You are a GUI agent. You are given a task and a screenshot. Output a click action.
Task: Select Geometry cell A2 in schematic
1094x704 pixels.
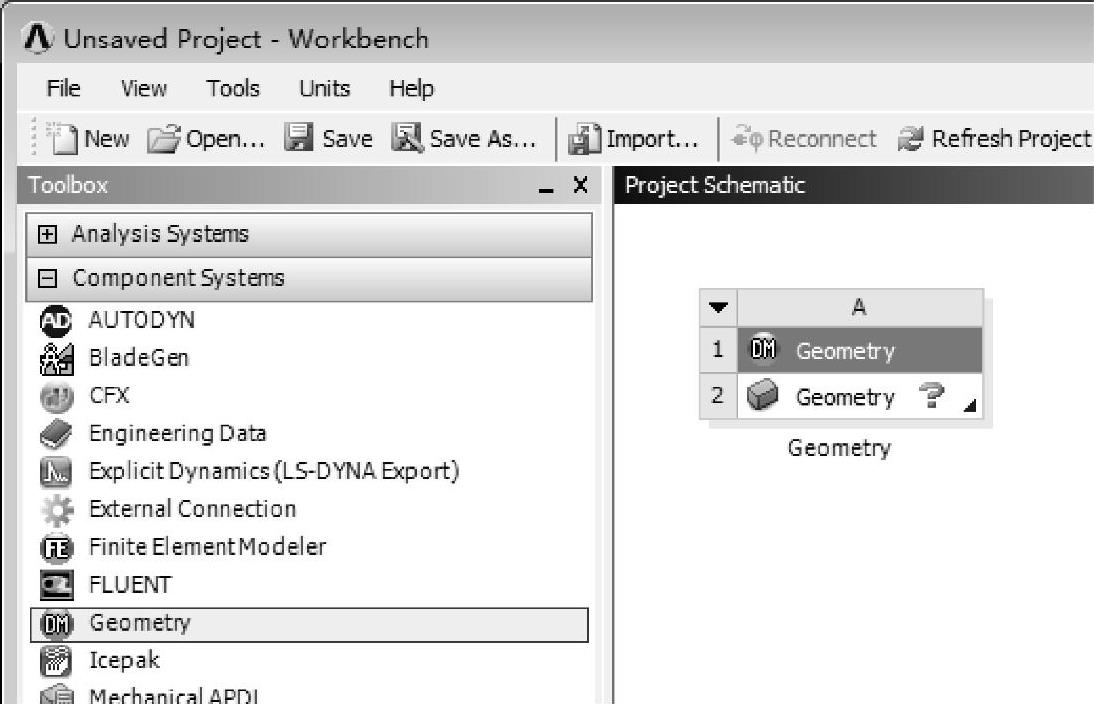click(x=844, y=398)
